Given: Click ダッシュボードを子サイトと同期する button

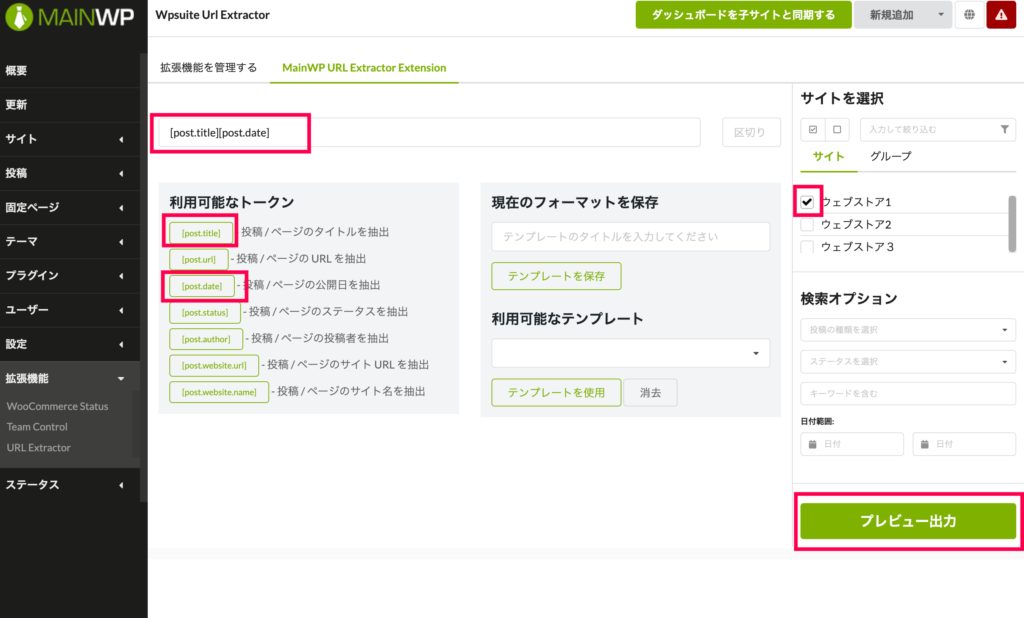Looking at the screenshot, I should (743, 14).
